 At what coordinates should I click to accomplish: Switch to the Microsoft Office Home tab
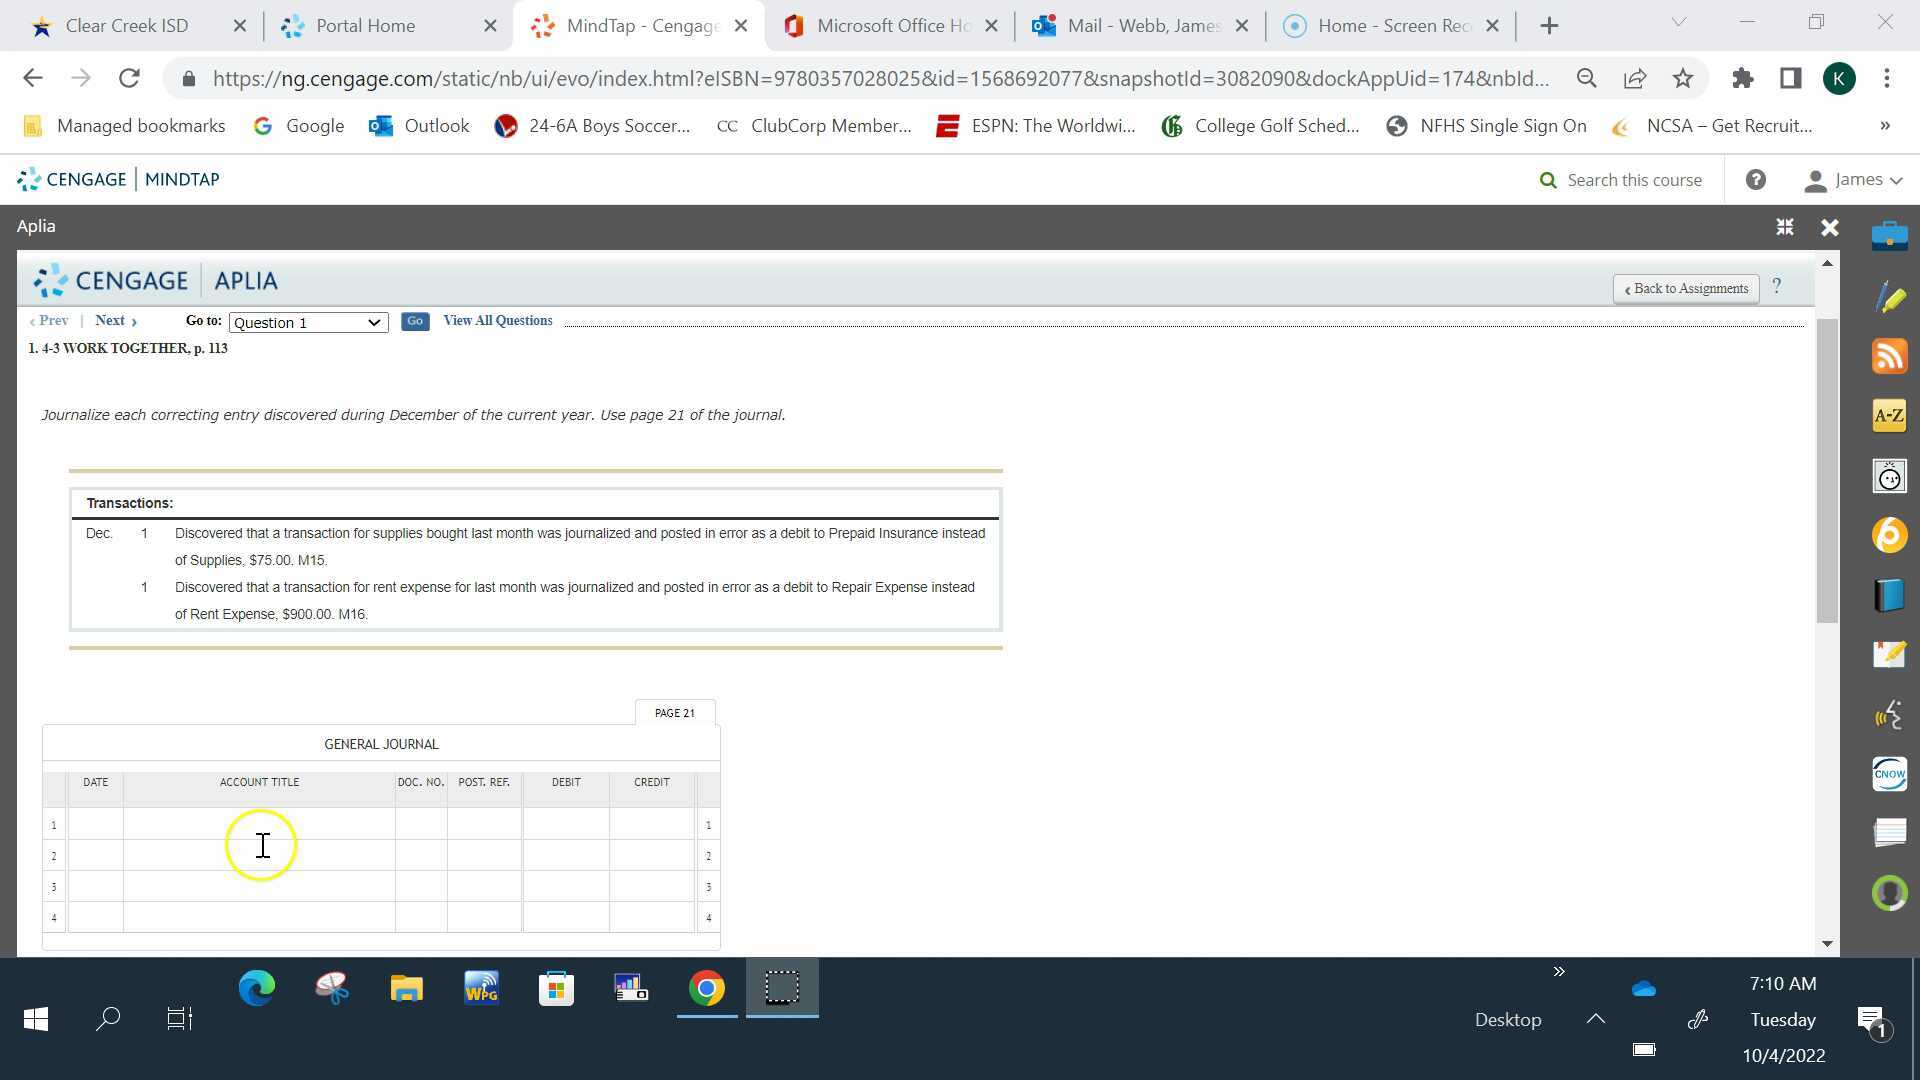[892, 26]
